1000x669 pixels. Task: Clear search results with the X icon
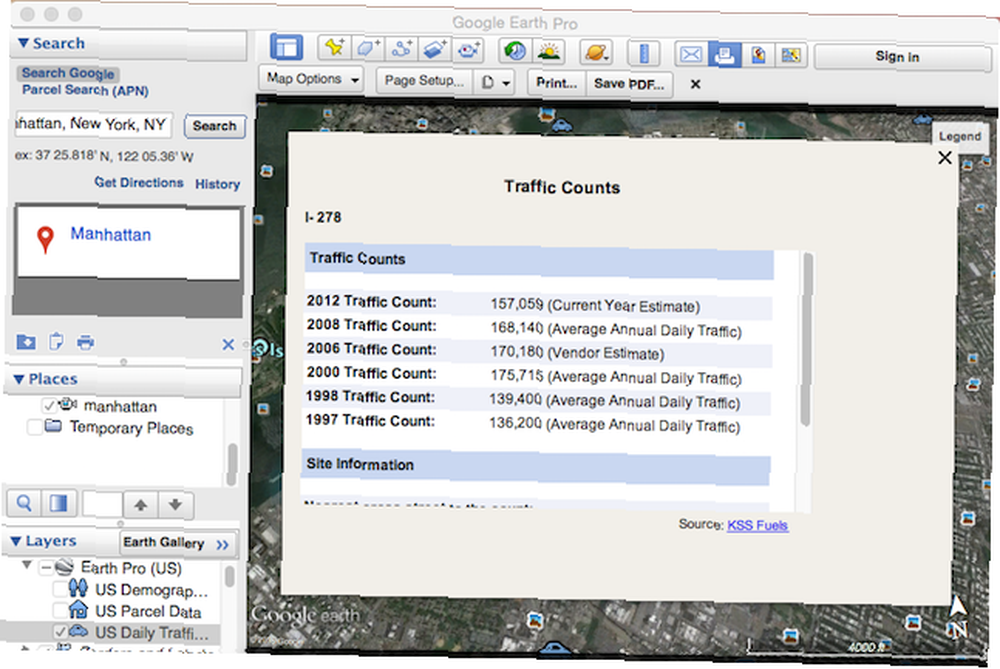(228, 344)
